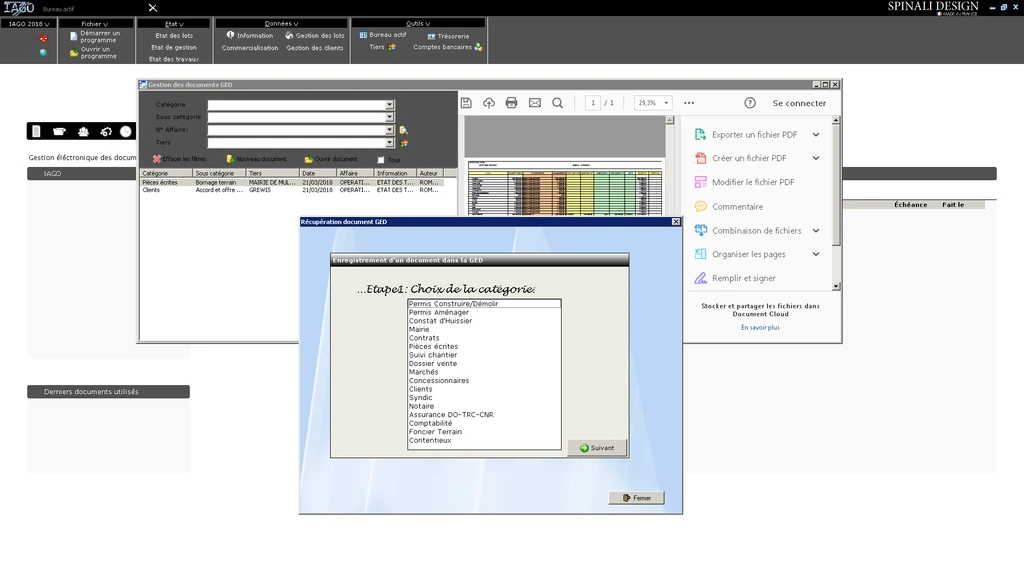Toggle the Tous checkbox

[381, 159]
